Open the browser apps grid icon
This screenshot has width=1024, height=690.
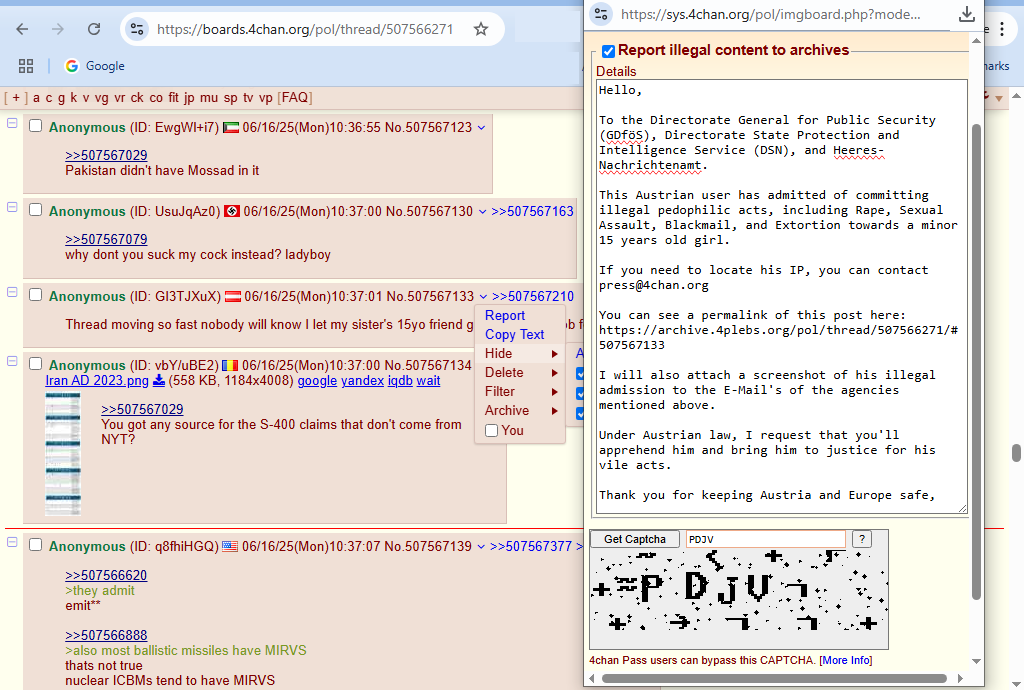[25, 66]
